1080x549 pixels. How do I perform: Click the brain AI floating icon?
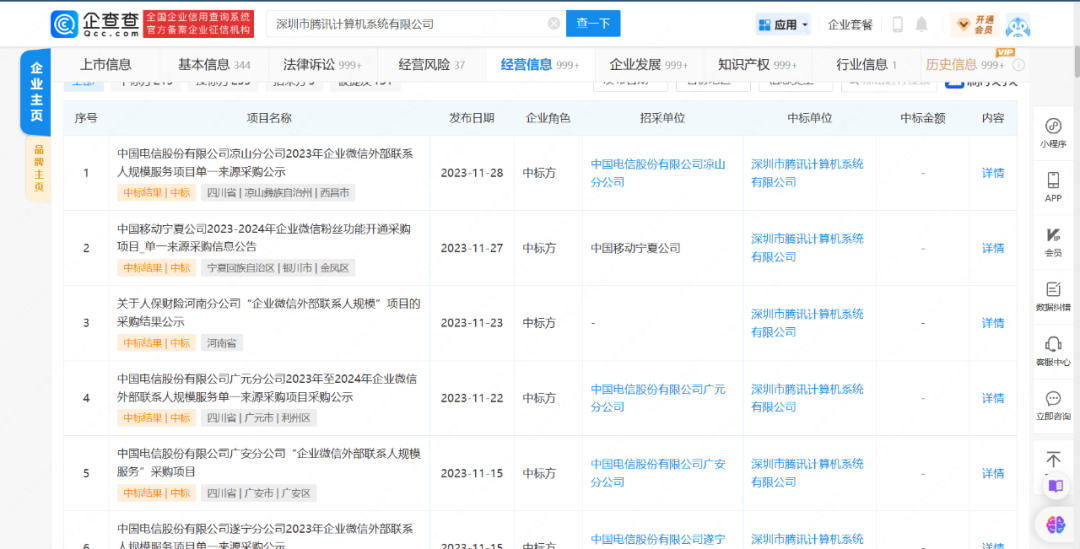pos(1055,525)
